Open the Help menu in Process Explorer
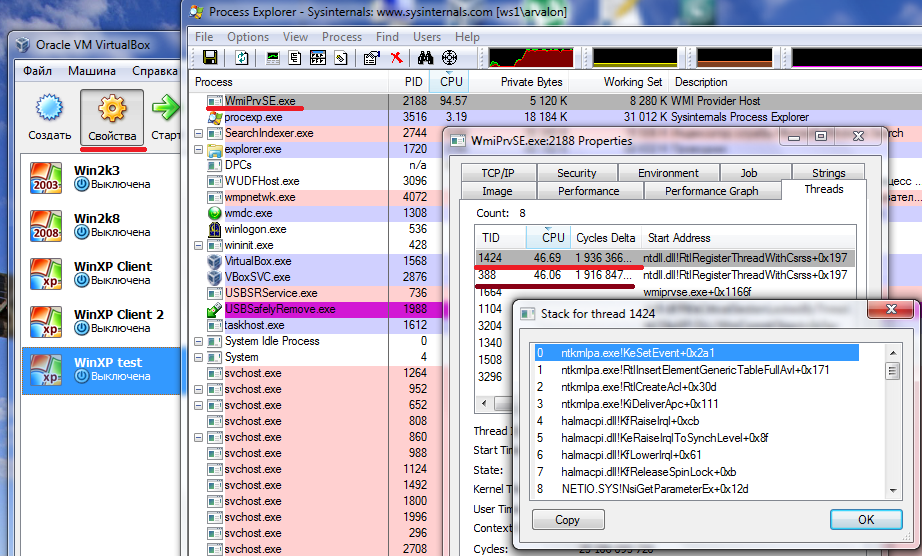The width and height of the screenshot is (922, 556). coord(467,36)
